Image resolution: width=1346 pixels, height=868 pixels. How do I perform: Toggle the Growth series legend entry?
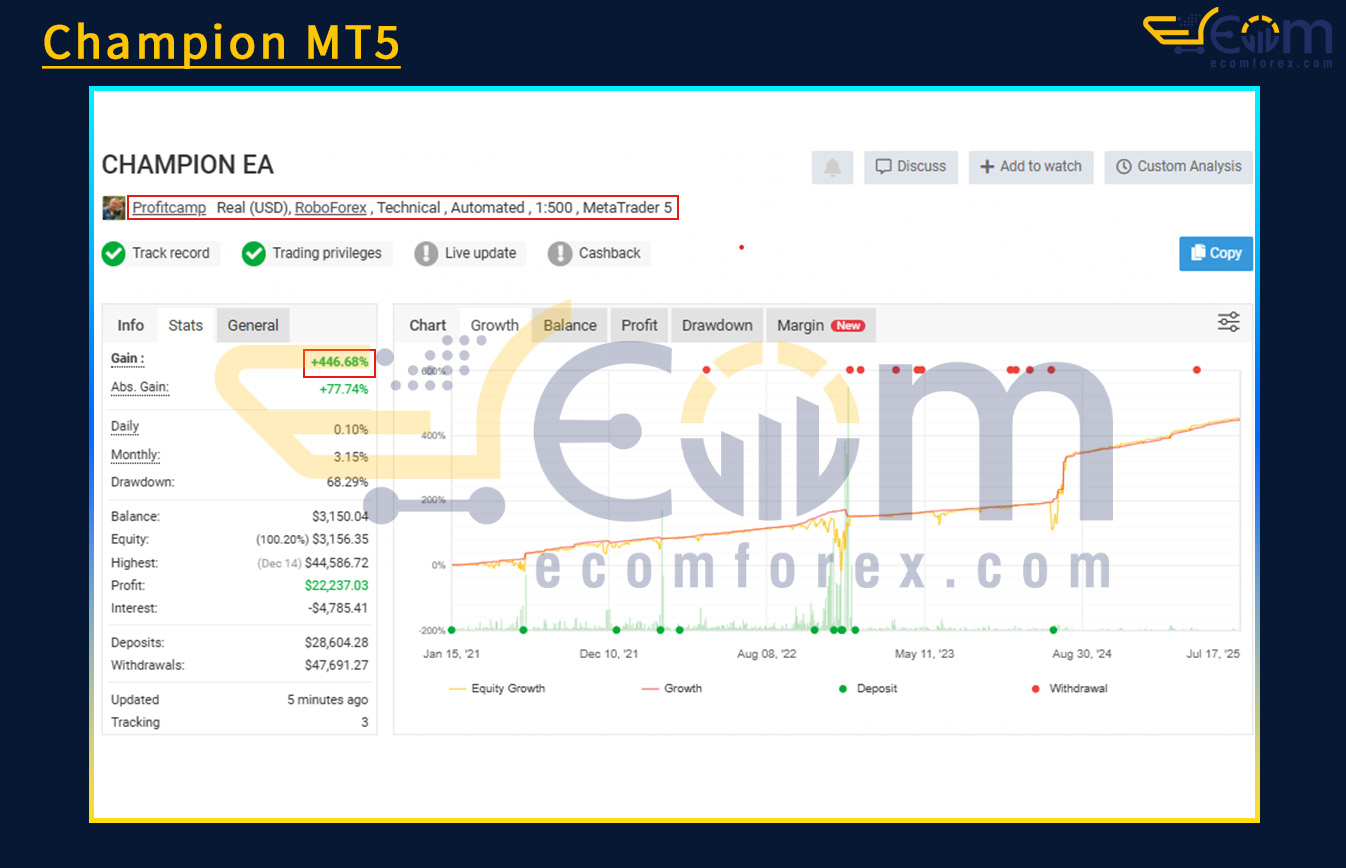671,688
